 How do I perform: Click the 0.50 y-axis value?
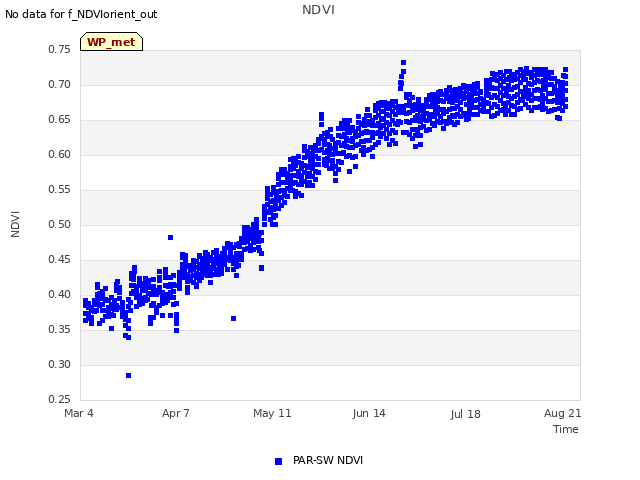point(59,224)
